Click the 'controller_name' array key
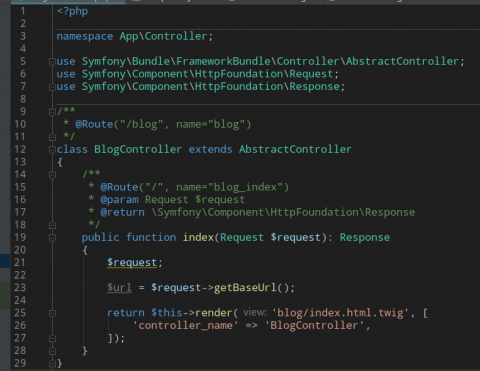This screenshot has height=371, width=480. (x=185, y=325)
